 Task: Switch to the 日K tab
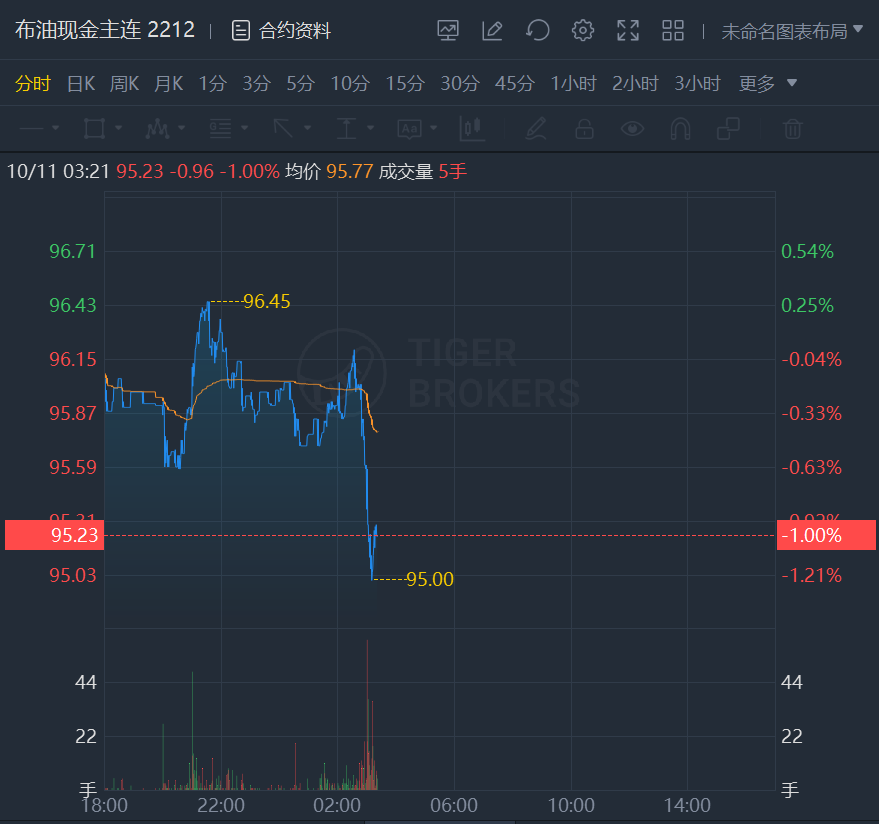click(x=81, y=84)
